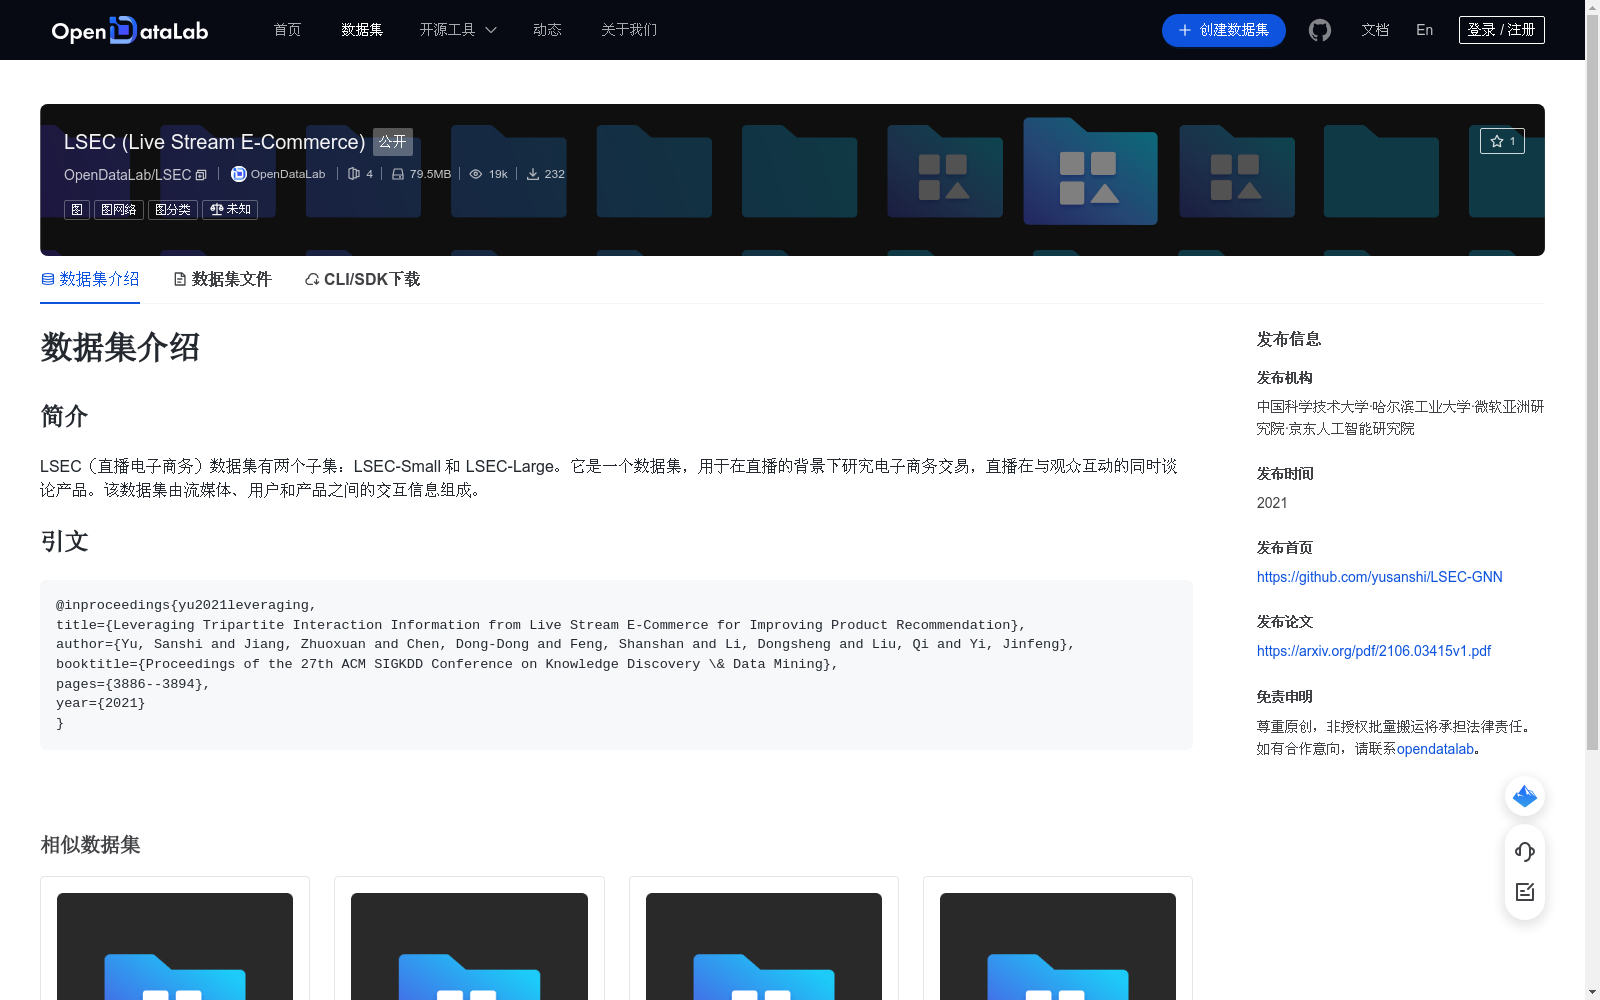Star the LSEC dataset
This screenshot has height=1000, width=1600.
[1503, 141]
